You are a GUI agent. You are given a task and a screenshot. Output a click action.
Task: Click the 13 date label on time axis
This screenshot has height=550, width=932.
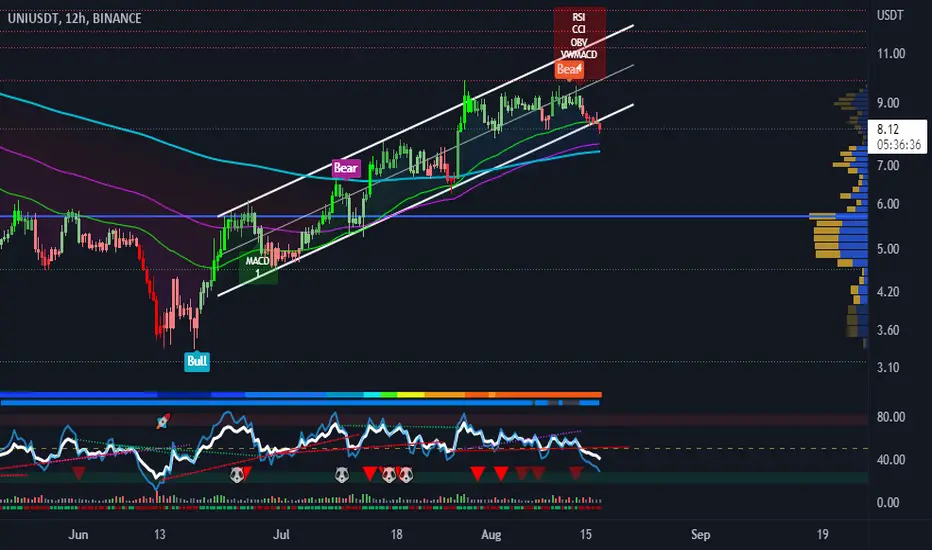coord(159,534)
